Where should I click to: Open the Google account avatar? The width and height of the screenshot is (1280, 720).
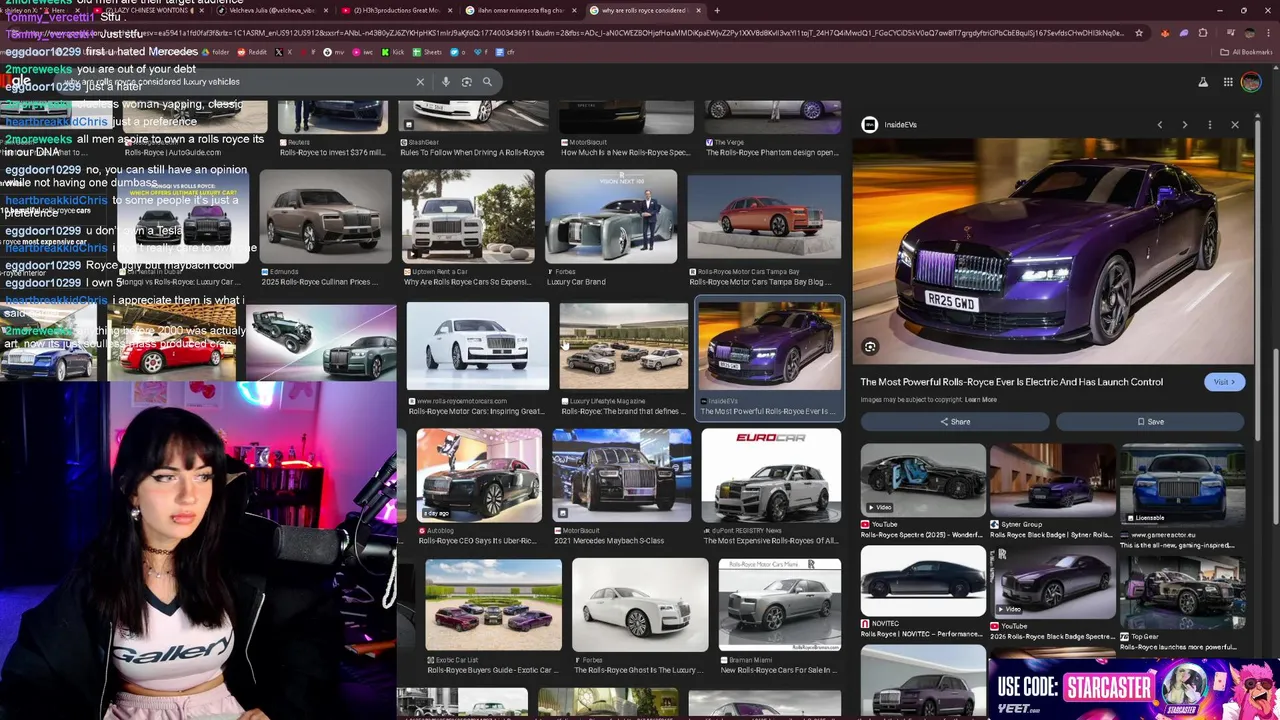[x=1251, y=82]
